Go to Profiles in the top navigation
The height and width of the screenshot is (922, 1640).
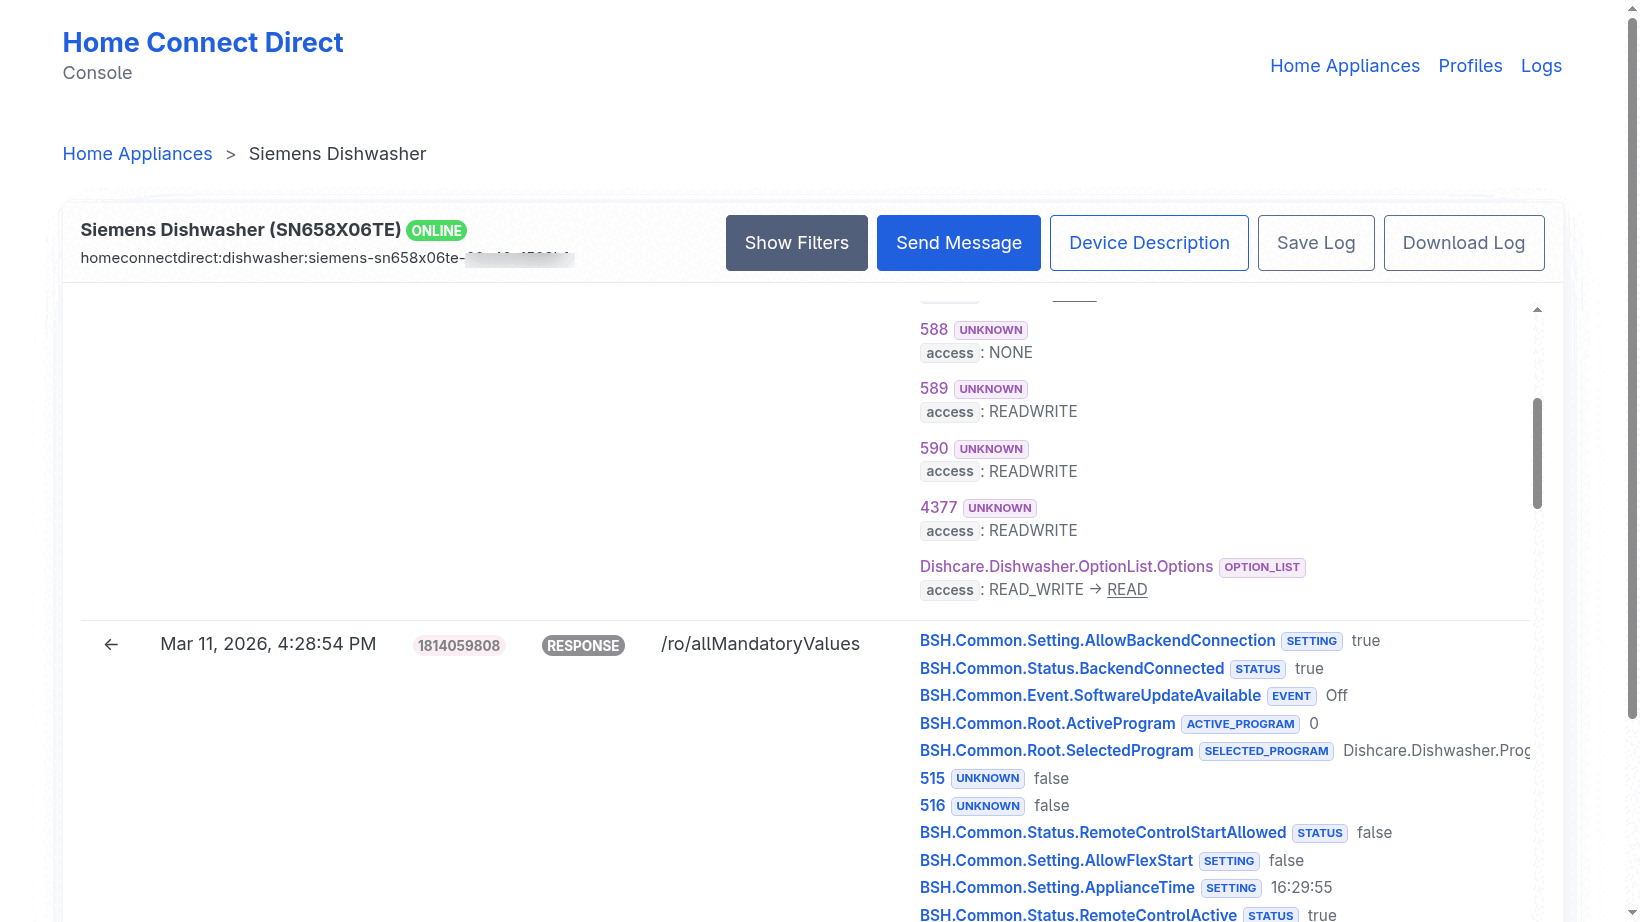coord(1470,66)
